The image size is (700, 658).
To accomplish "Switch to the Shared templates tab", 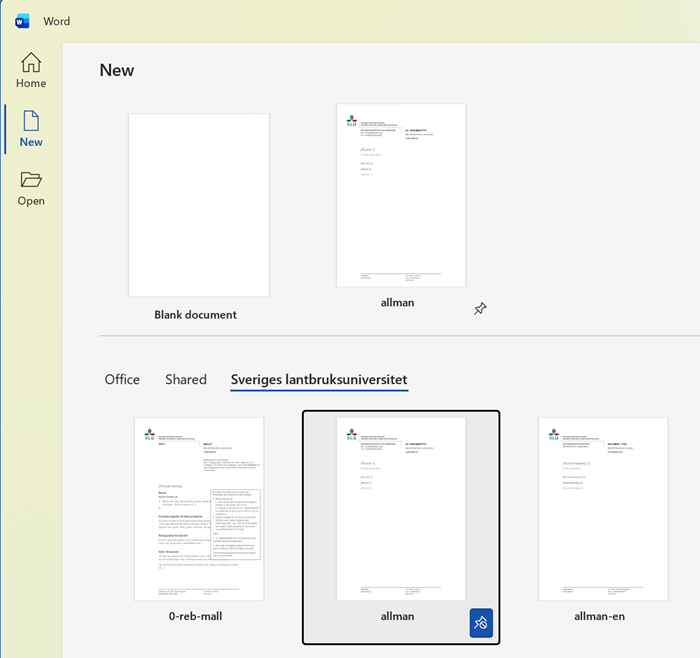I will [x=186, y=380].
